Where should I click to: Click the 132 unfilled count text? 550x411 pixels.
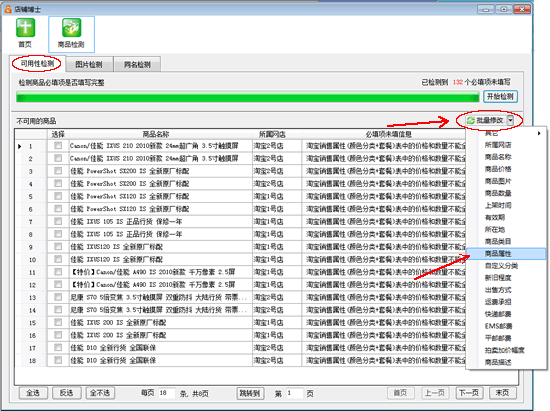click(457, 82)
